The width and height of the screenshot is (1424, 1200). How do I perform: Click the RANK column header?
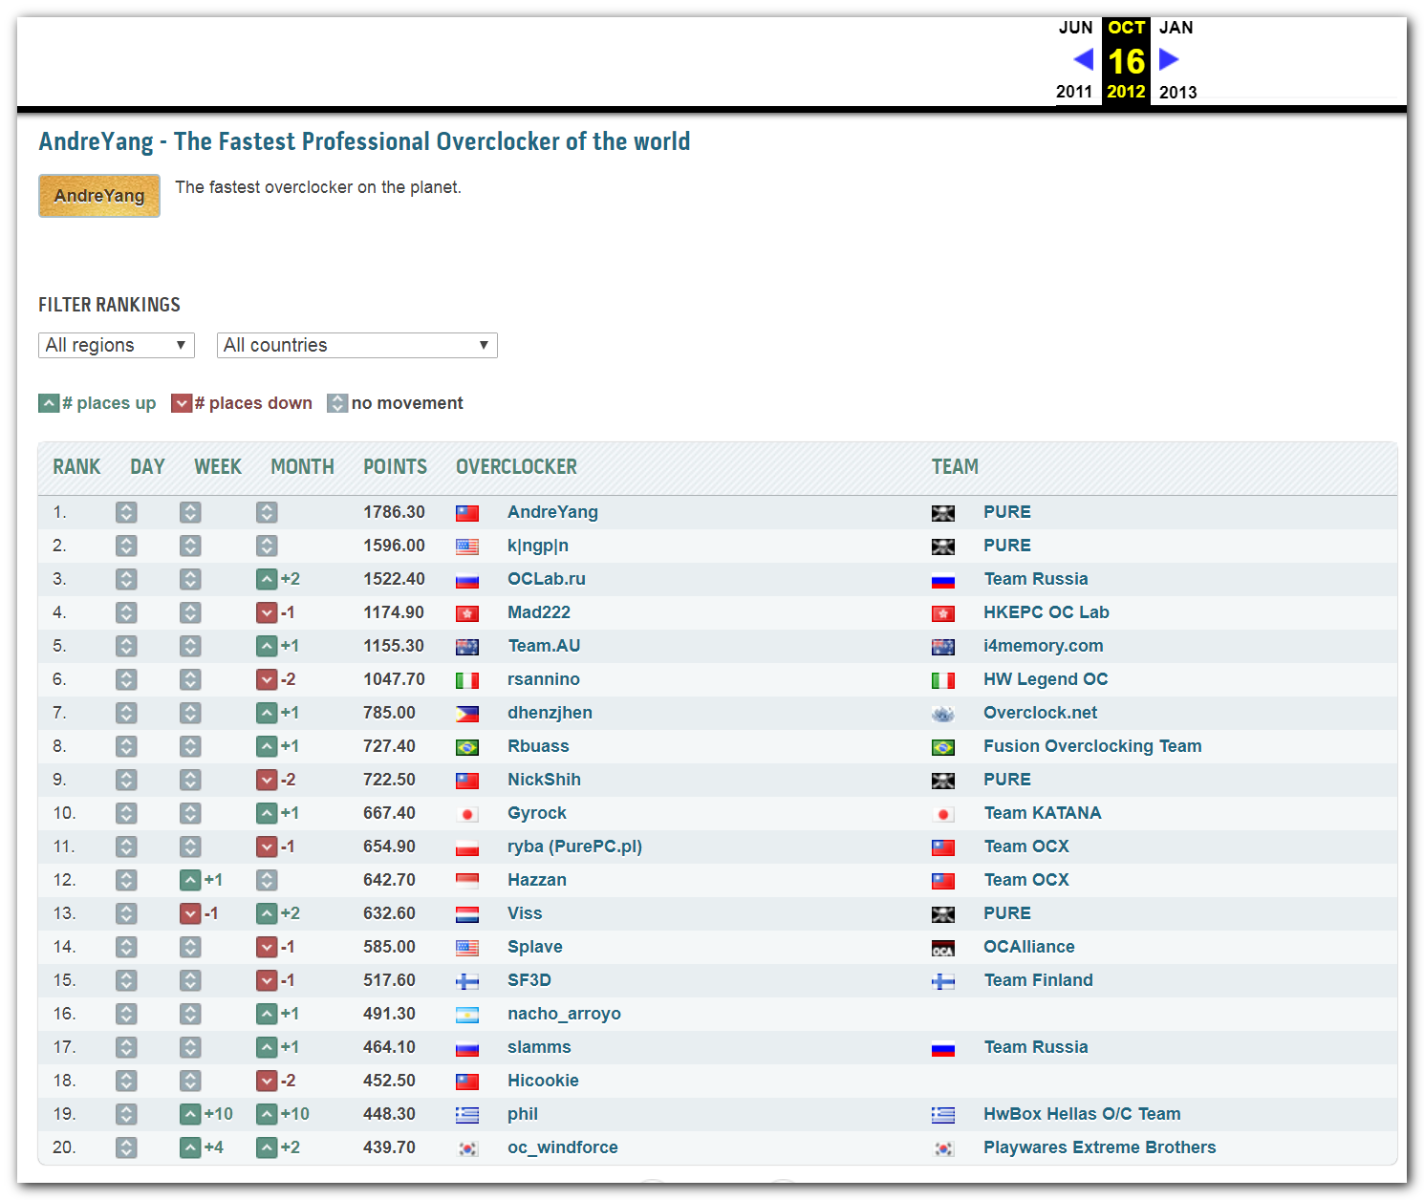tap(77, 467)
